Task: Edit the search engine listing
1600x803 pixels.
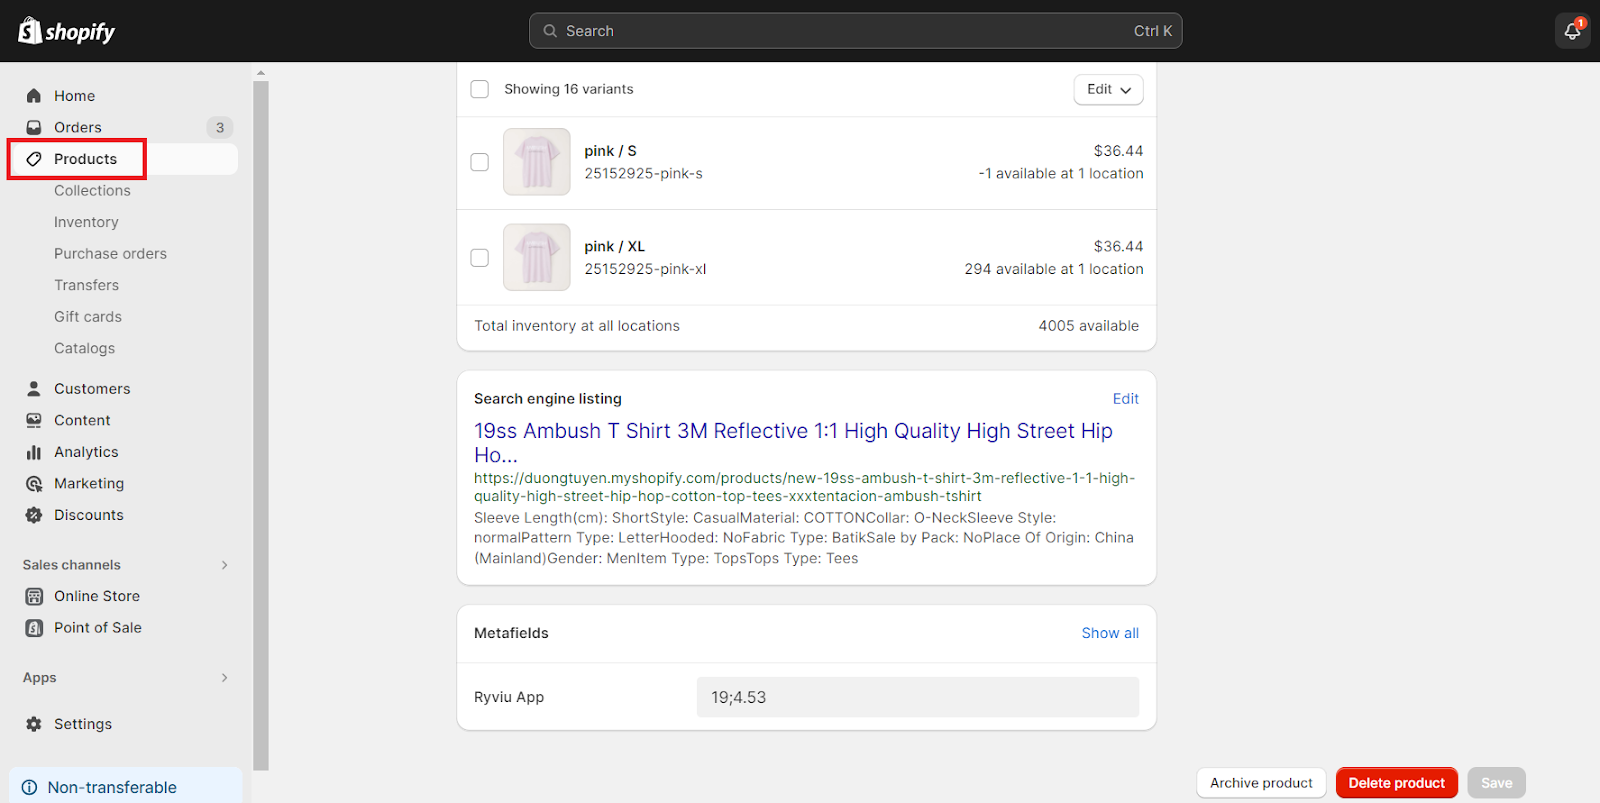Action: click(1125, 399)
